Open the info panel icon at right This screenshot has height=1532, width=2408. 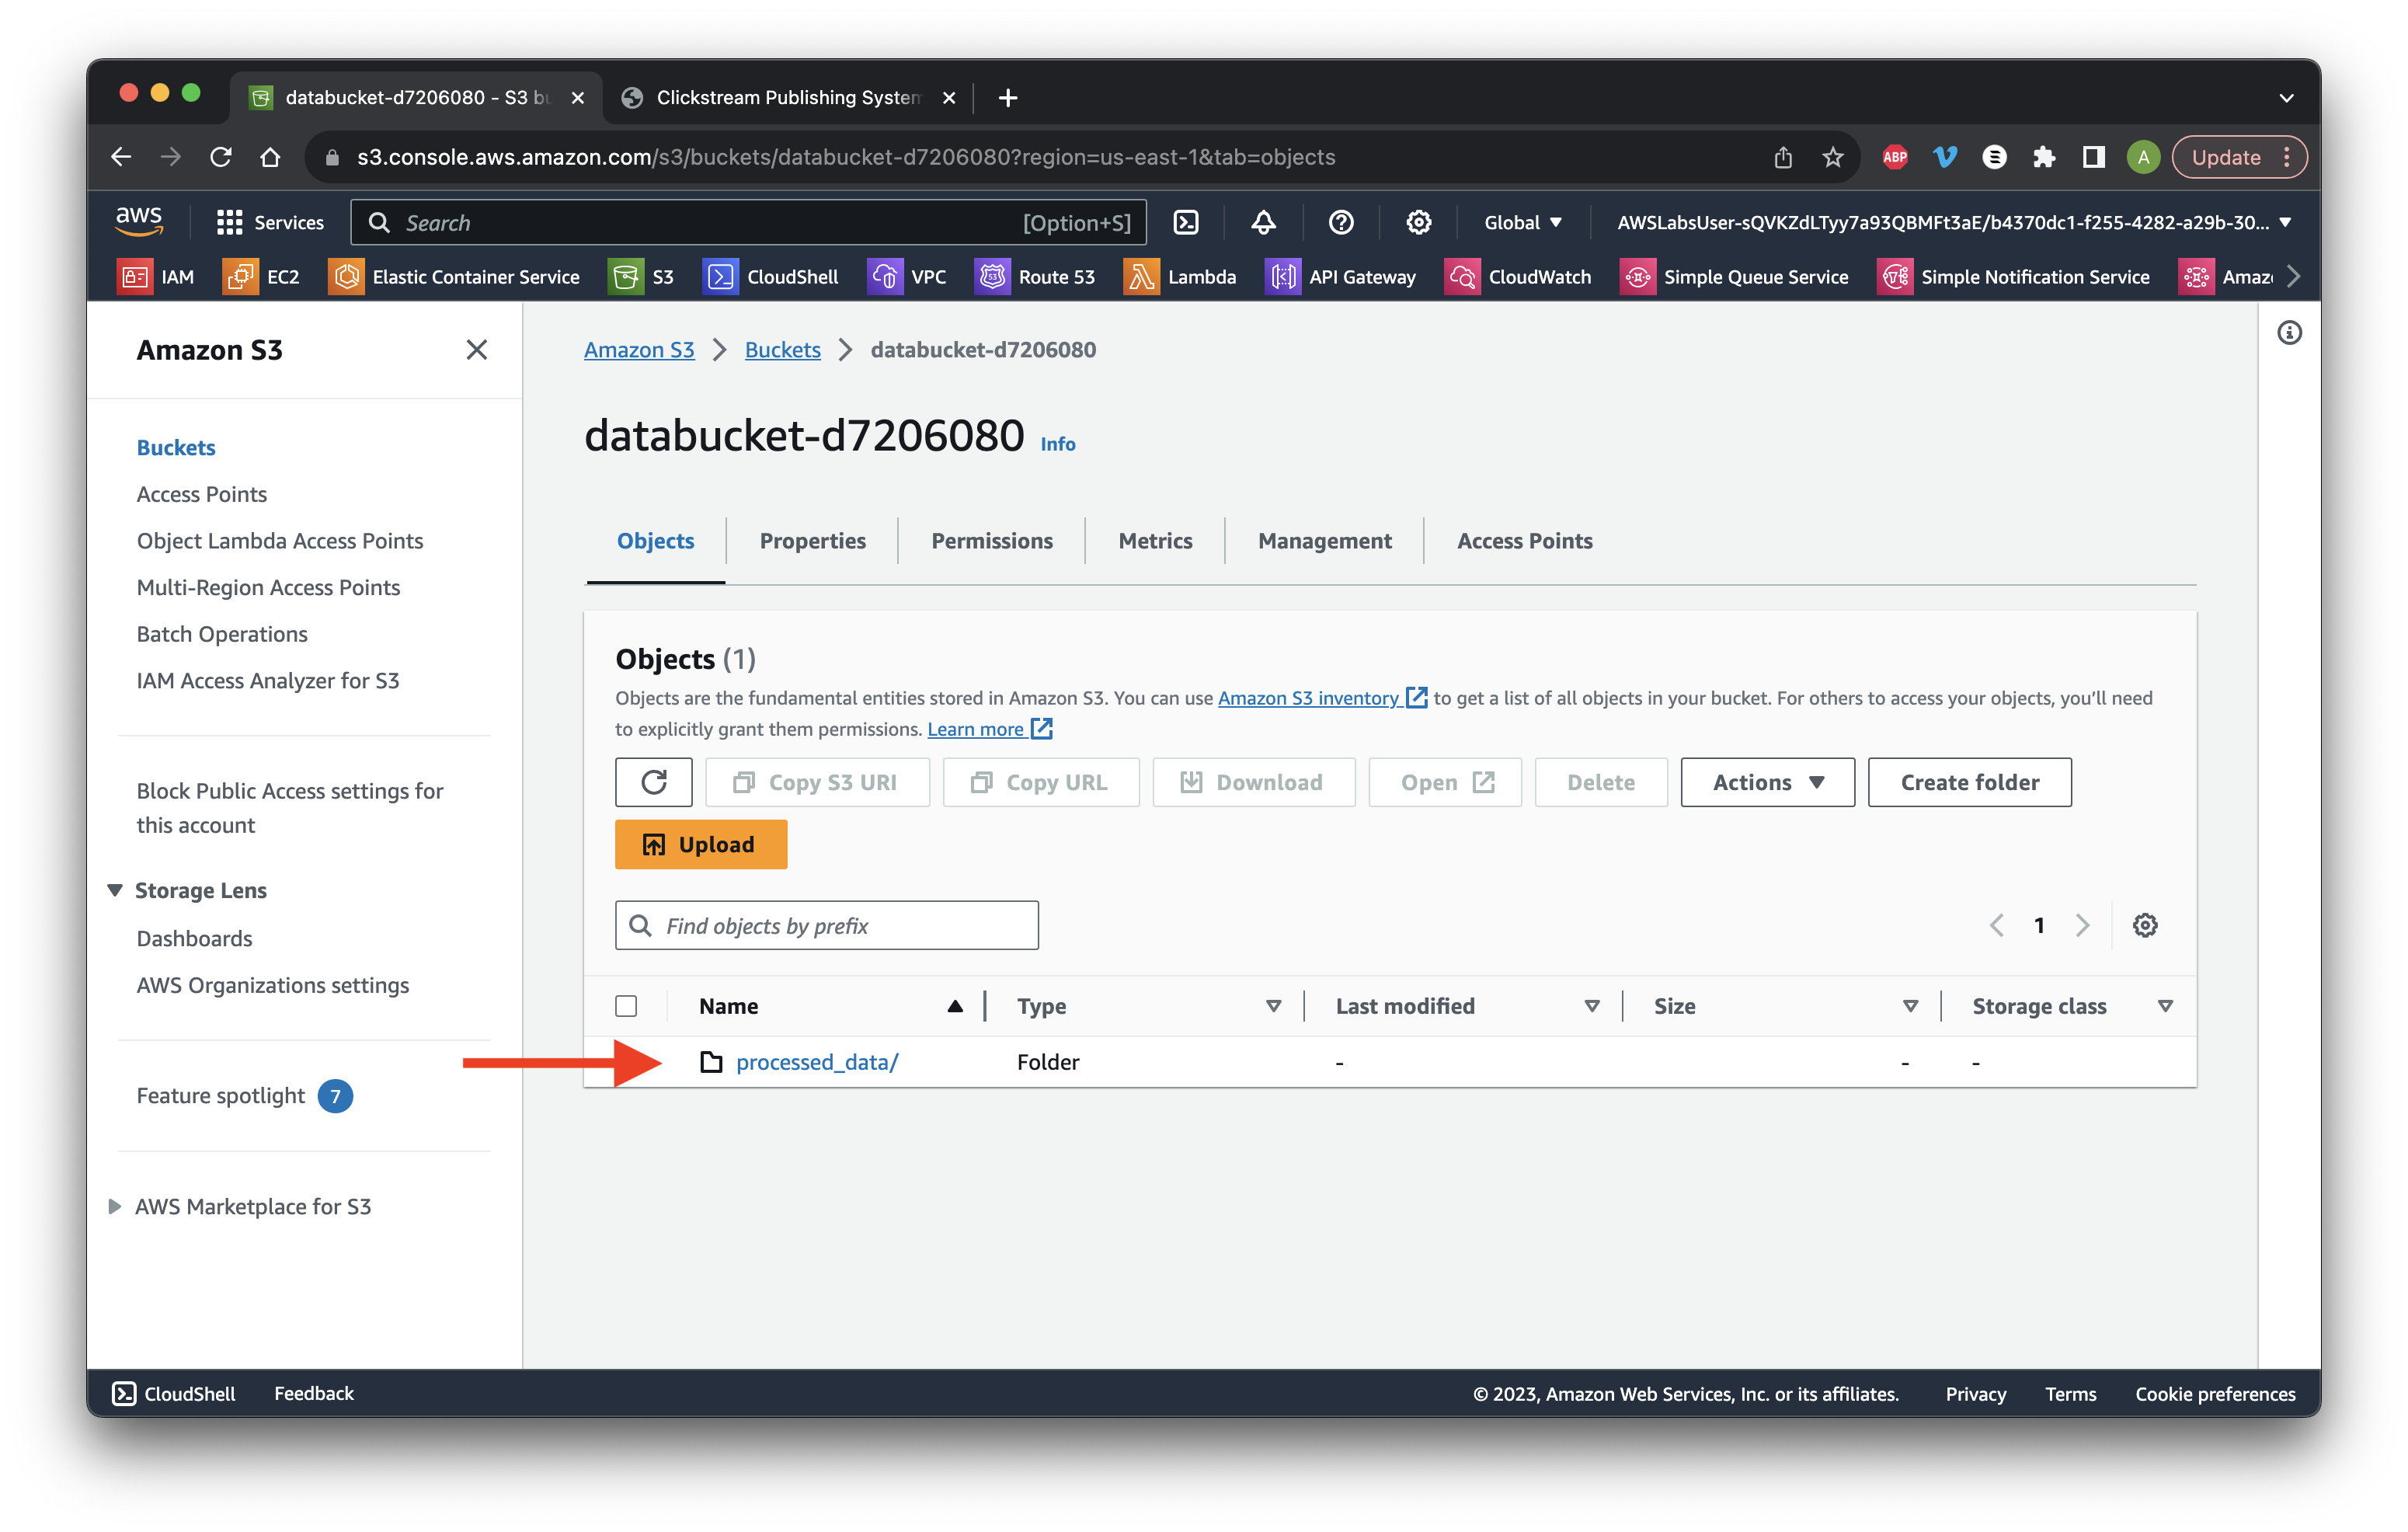pyautogui.click(x=2289, y=333)
